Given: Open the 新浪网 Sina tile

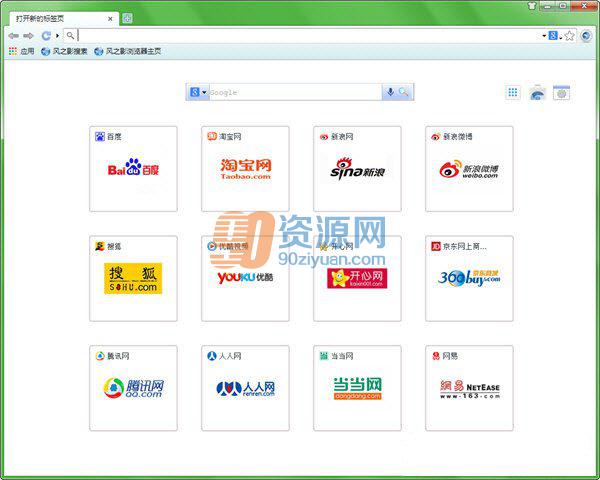Looking at the screenshot, I should 357,169.
